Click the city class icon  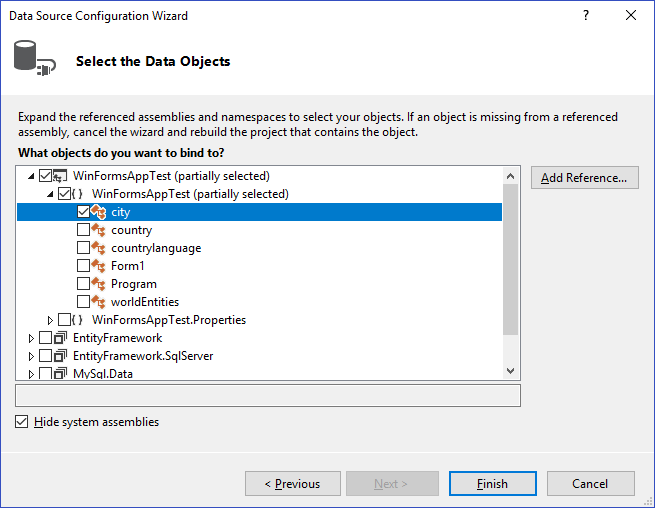98,212
